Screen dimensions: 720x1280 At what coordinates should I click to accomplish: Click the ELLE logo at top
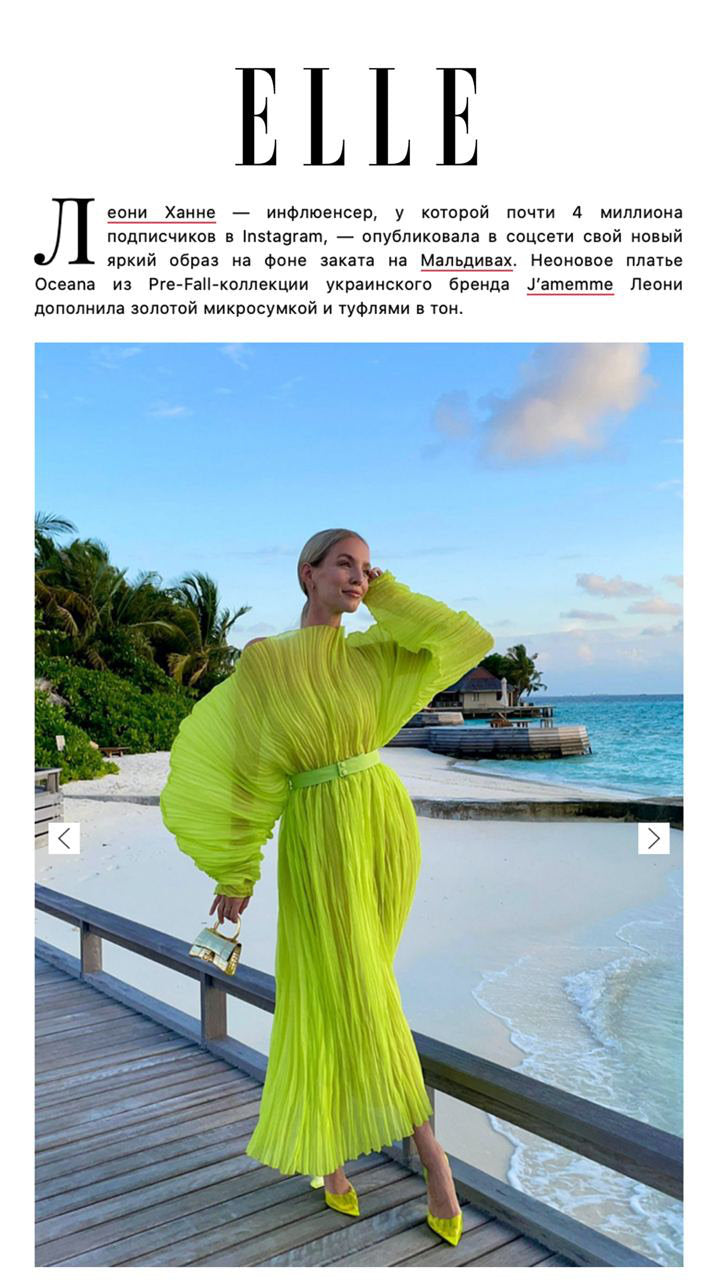click(357, 116)
